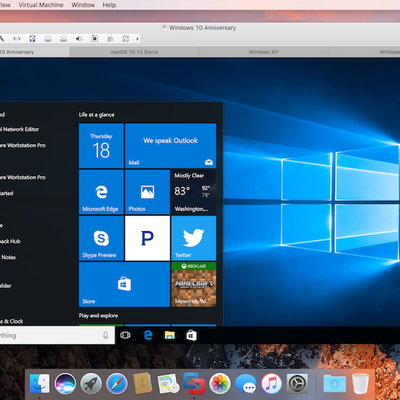The image size is (400, 400).
Task: Launch Safari from the Dock
Action: (x=117, y=383)
